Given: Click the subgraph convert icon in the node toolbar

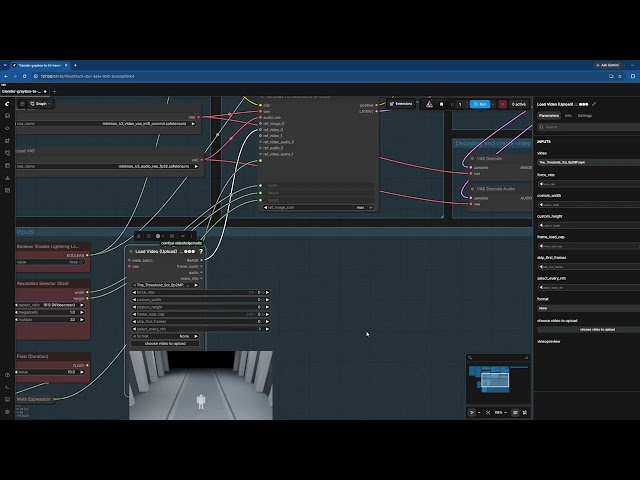Looking at the screenshot, I should (172, 236).
